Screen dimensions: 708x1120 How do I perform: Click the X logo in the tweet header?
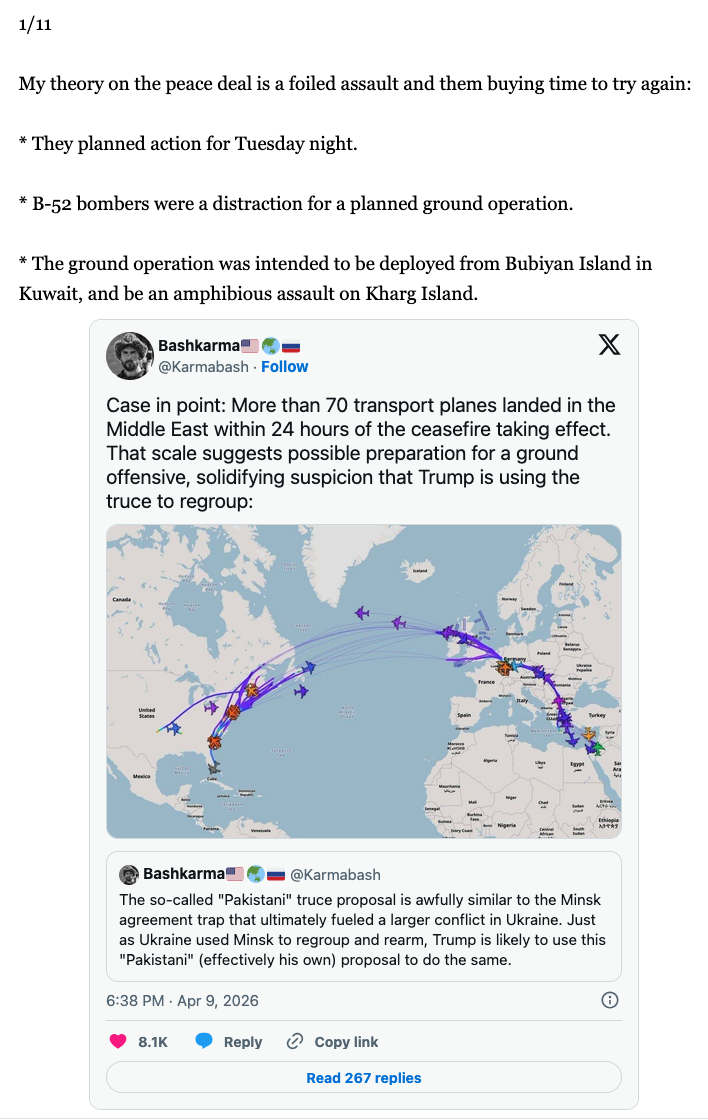tap(608, 345)
